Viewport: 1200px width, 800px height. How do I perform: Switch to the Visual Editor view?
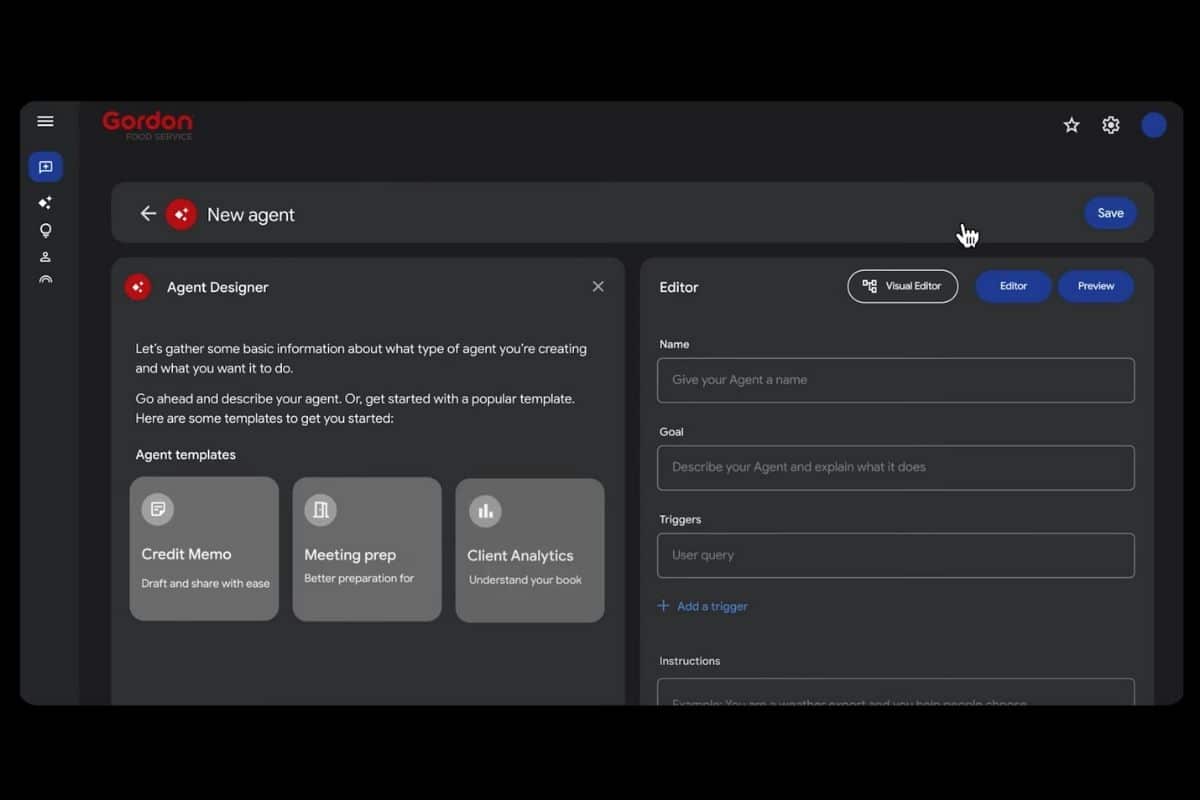[x=902, y=286]
